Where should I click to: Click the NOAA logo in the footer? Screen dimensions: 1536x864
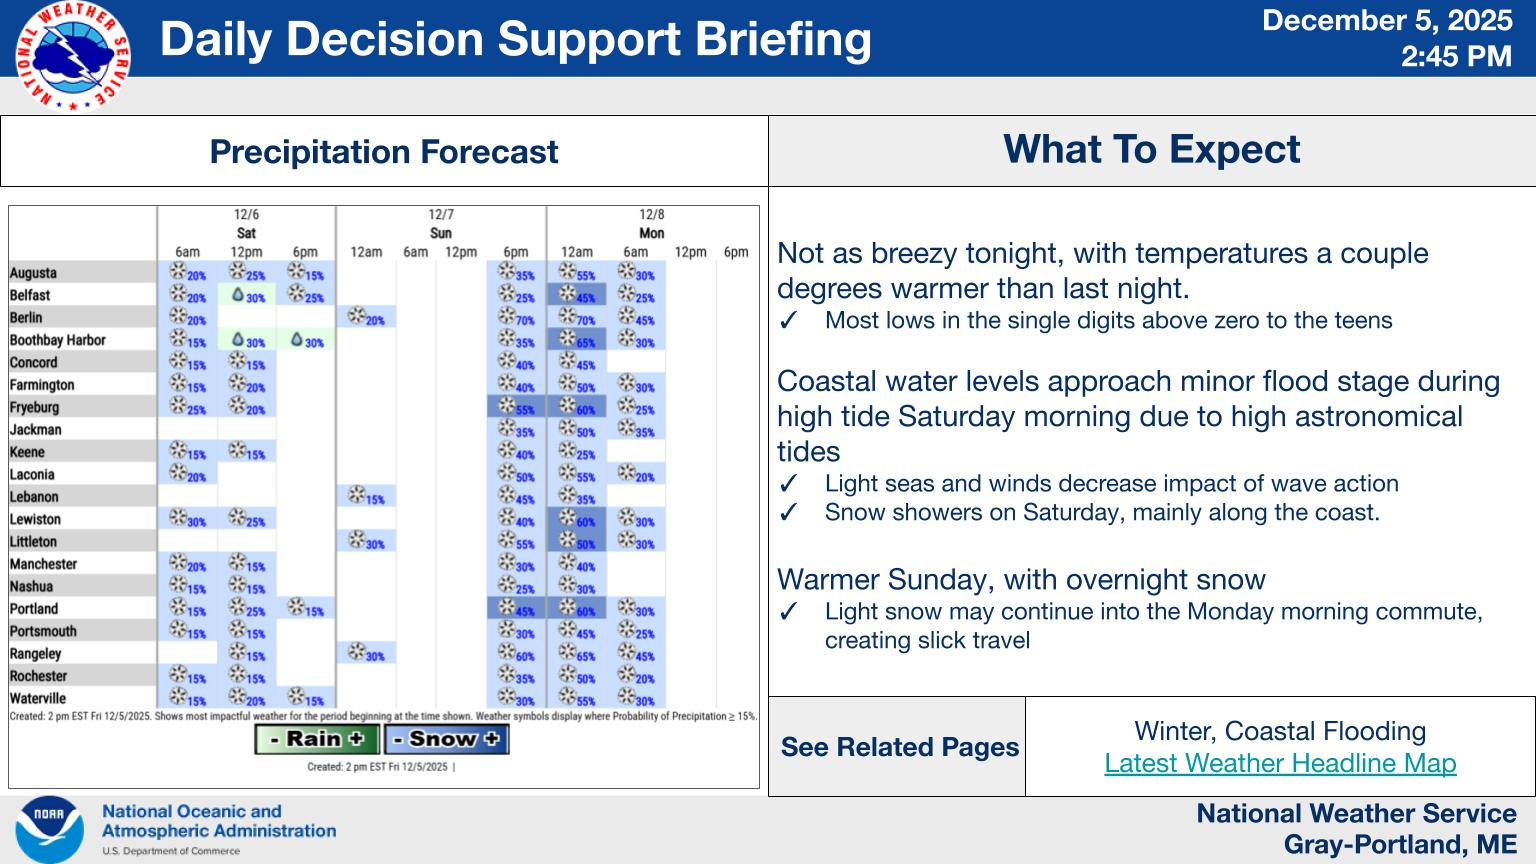pos(49,829)
